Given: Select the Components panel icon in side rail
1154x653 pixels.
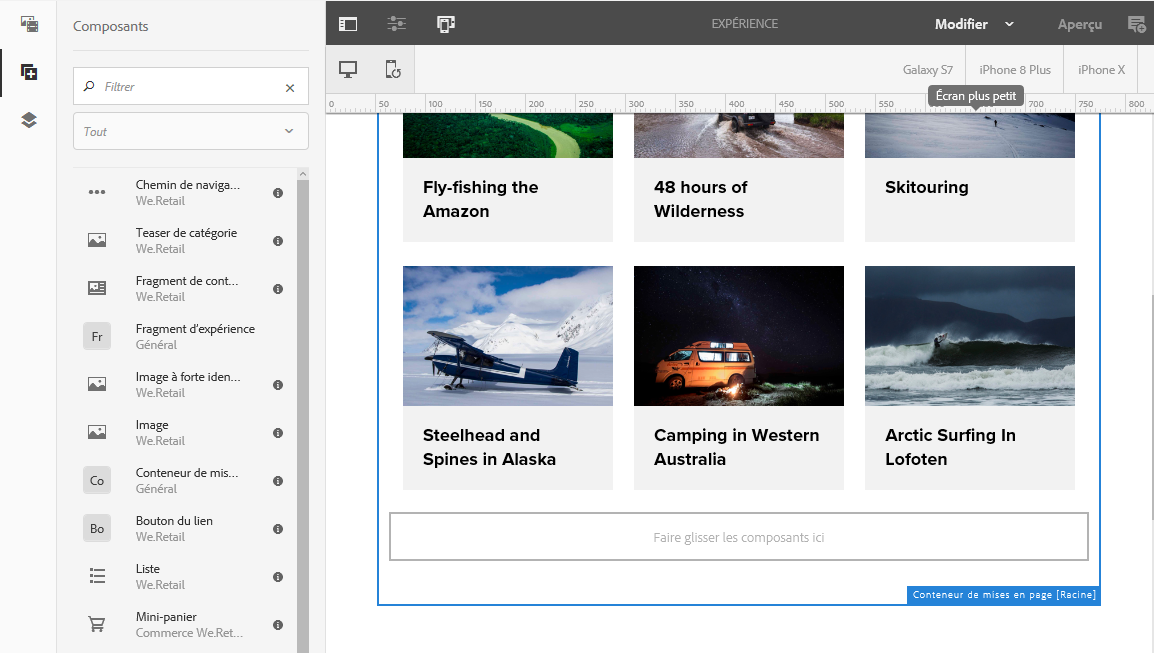Looking at the screenshot, I should [29, 72].
